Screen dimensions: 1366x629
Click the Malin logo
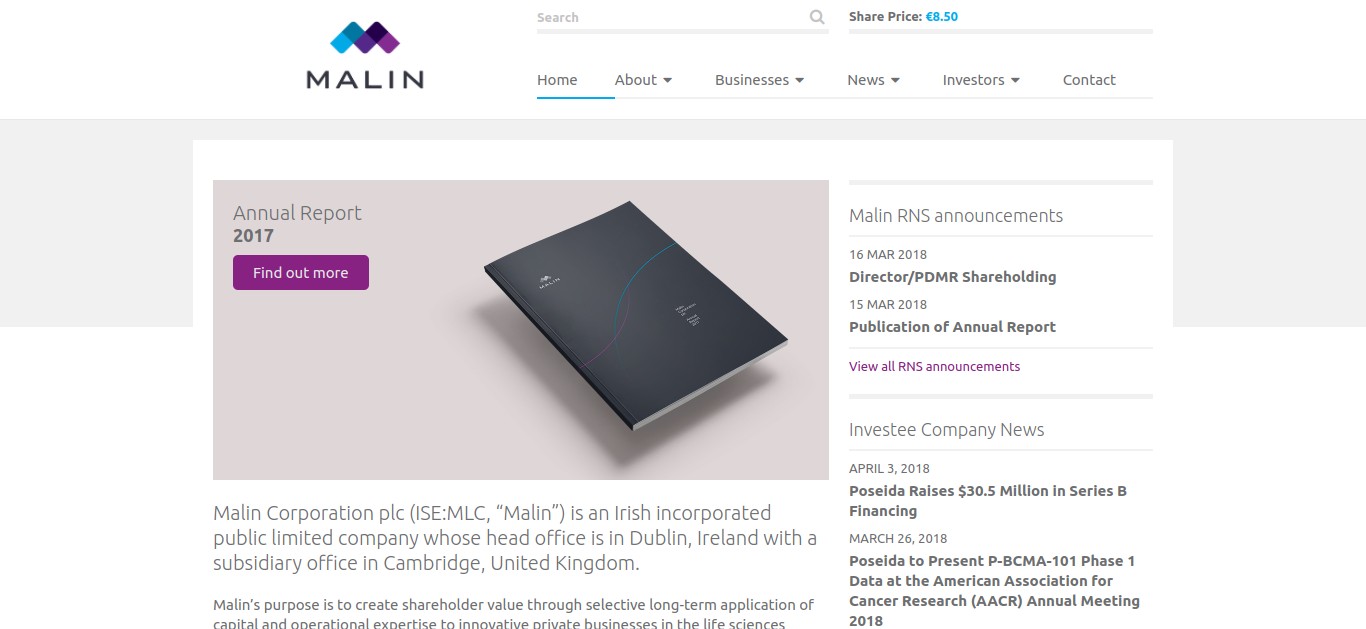click(365, 55)
